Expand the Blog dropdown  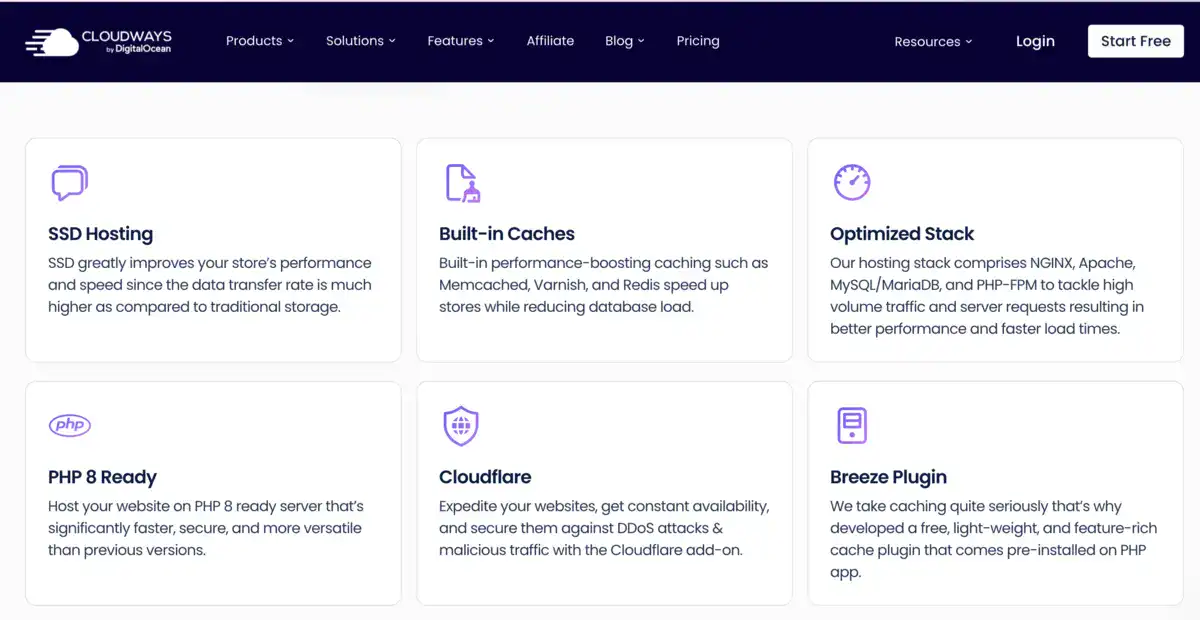pos(624,41)
